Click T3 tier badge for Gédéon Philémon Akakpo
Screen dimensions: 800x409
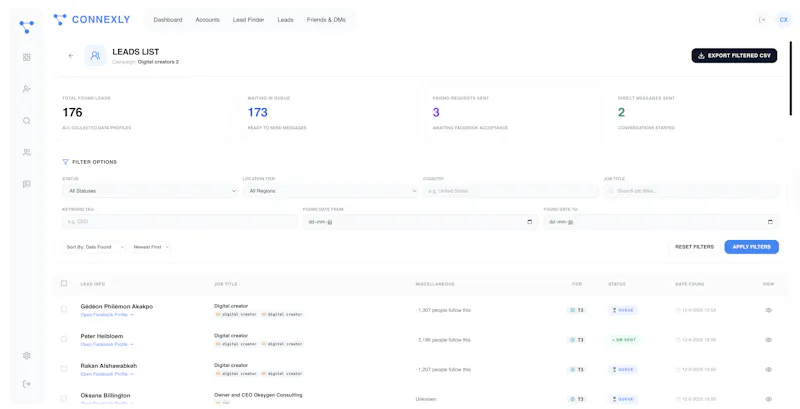pyautogui.click(x=577, y=310)
